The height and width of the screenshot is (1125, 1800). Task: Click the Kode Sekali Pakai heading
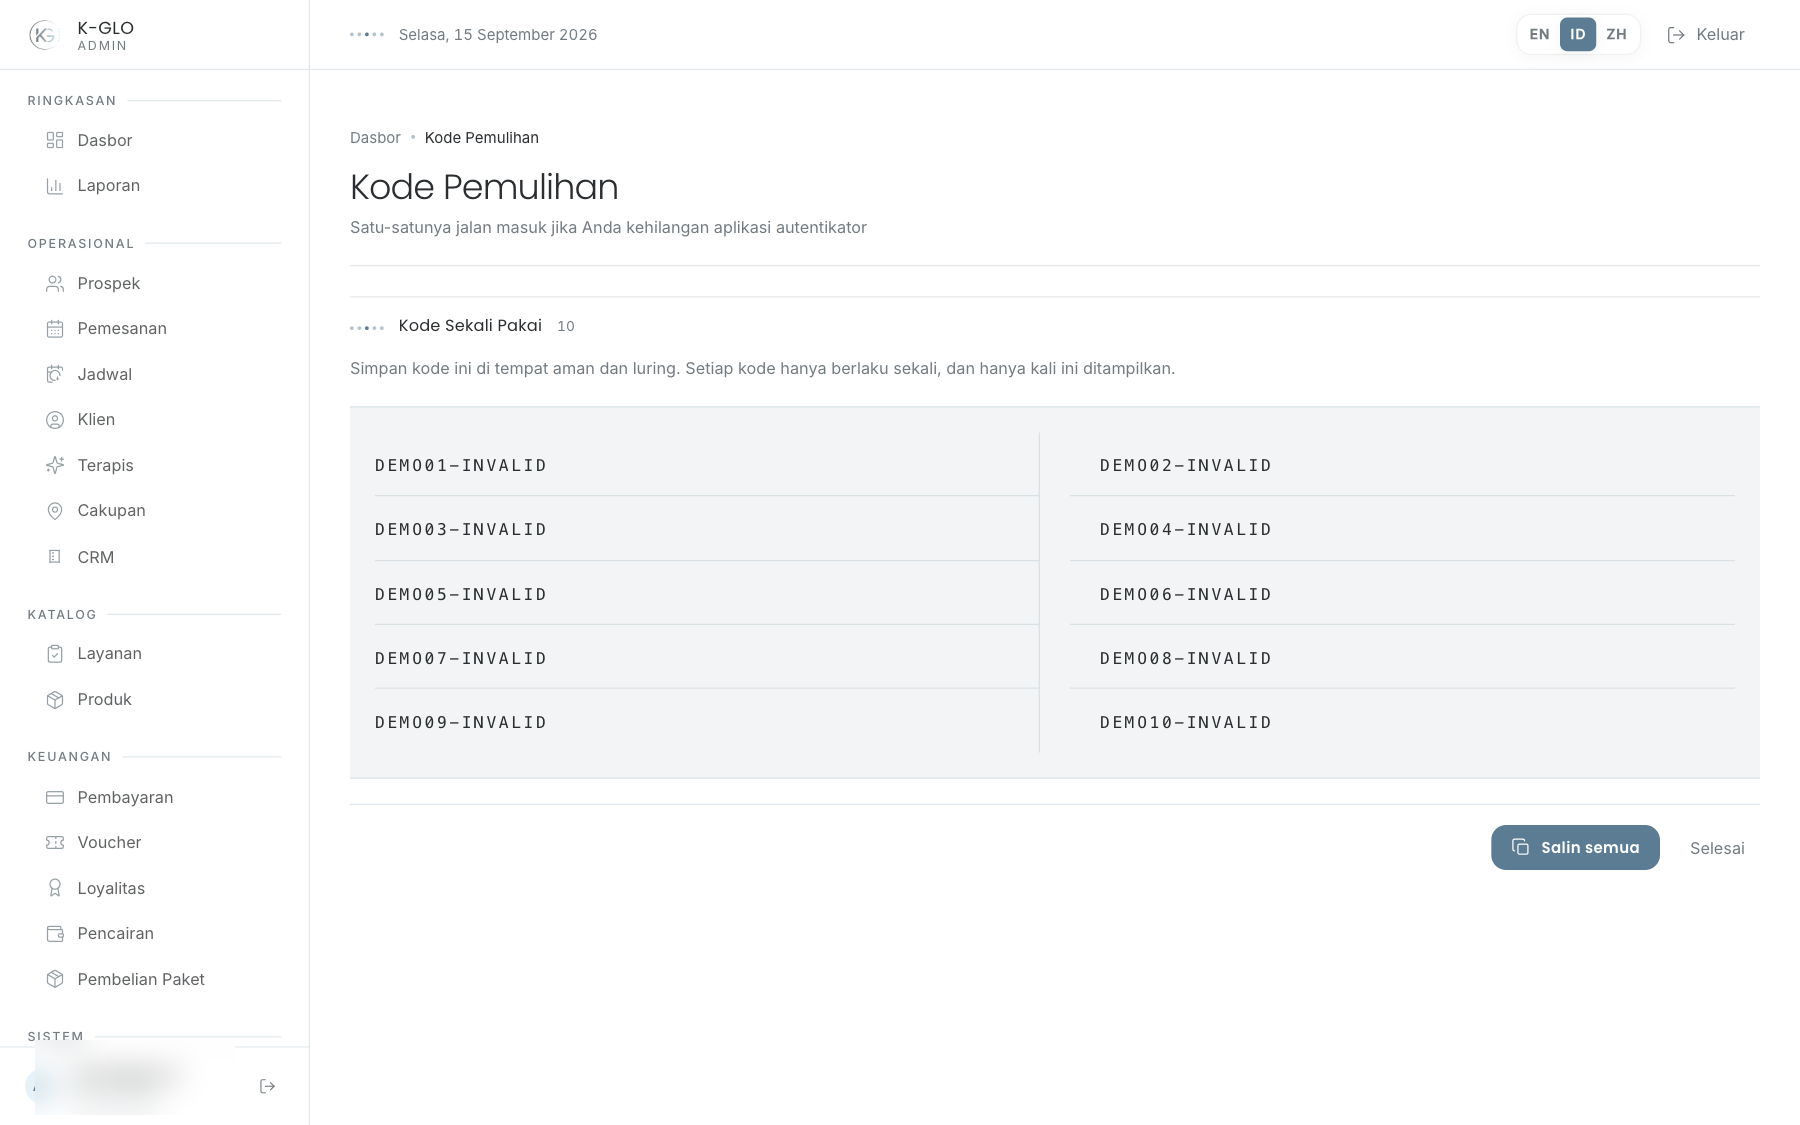point(470,326)
